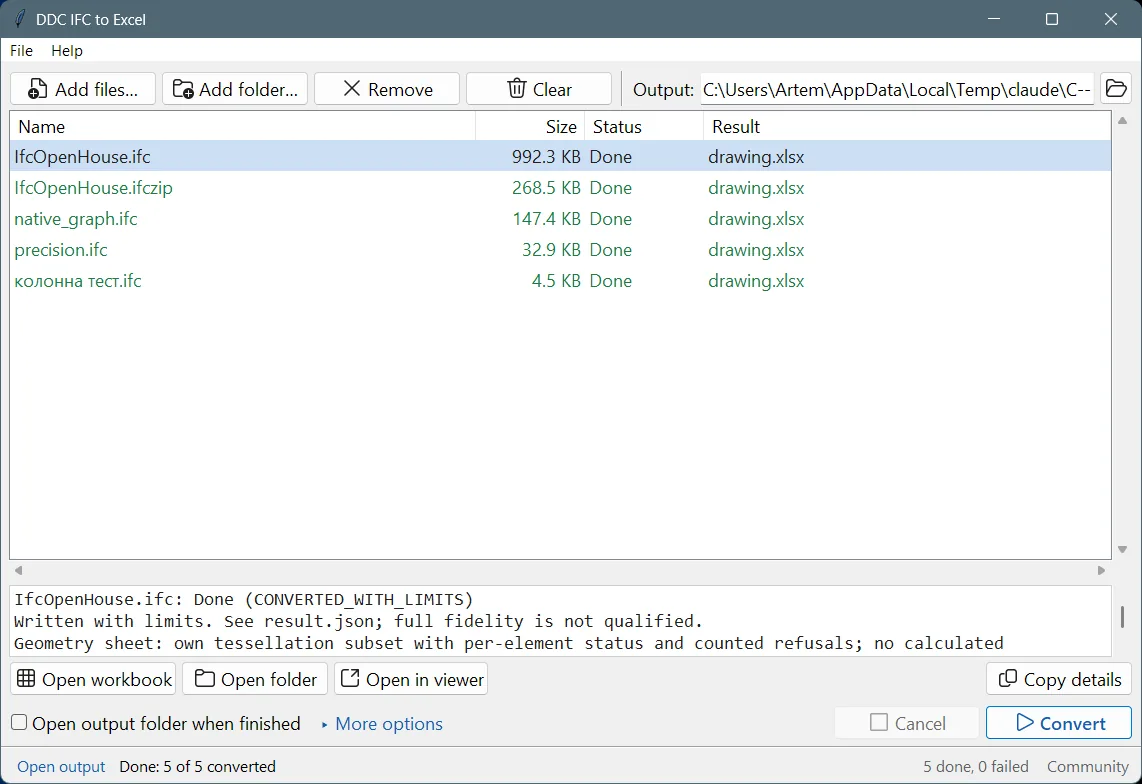Sort by the Result column header
1142x784 pixels.
coord(907,127)
